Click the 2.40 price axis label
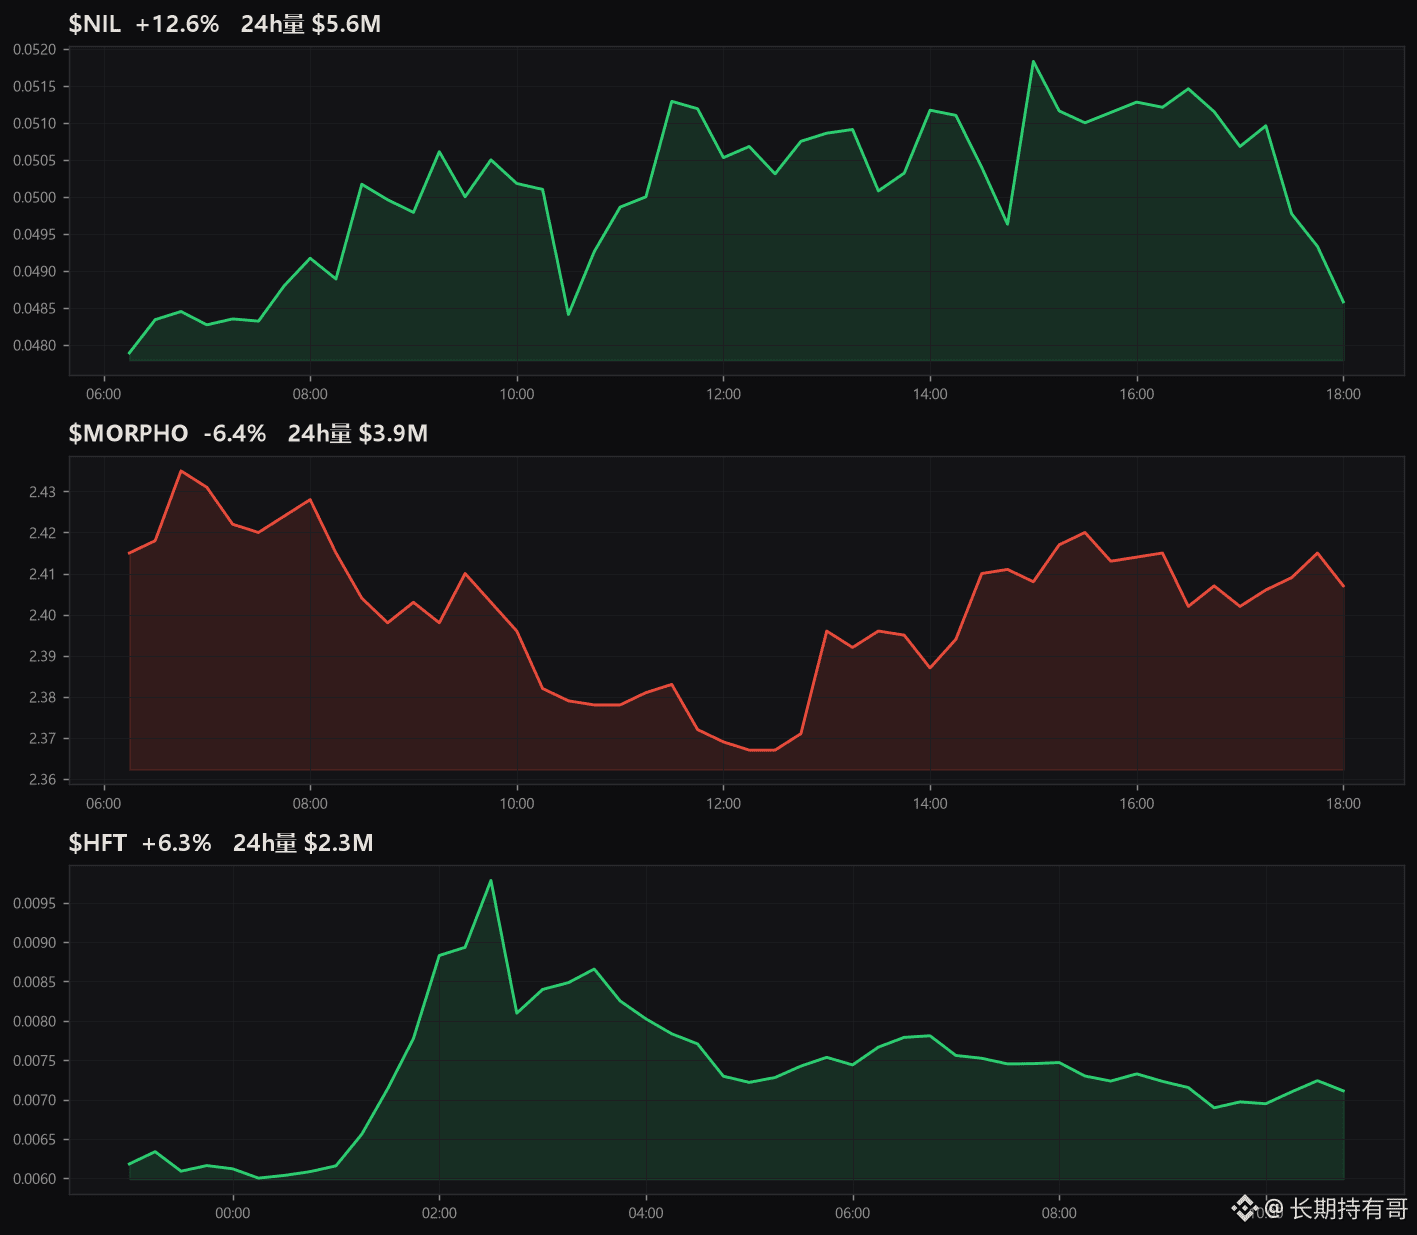1417x1235 pixels. click(42, 616)
